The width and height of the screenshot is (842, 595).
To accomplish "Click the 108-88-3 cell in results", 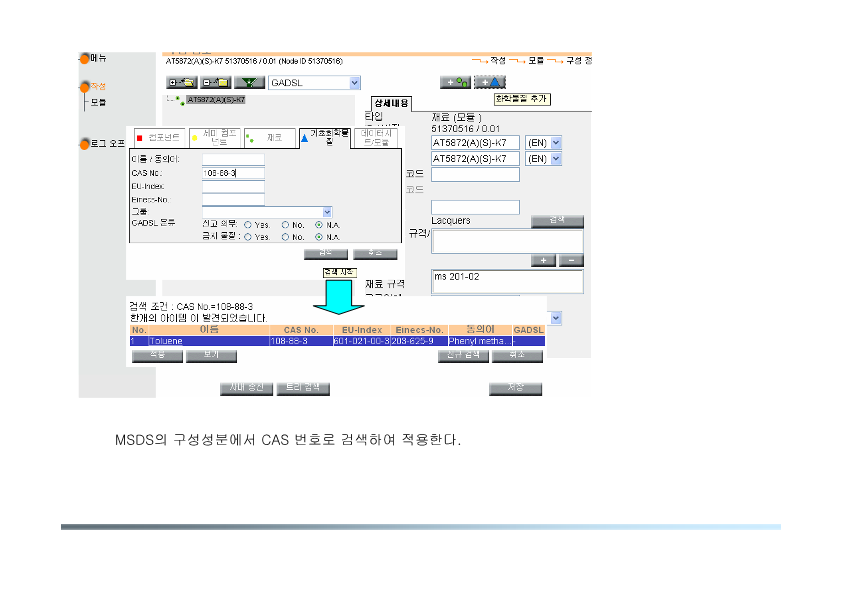I will point(301,341).
